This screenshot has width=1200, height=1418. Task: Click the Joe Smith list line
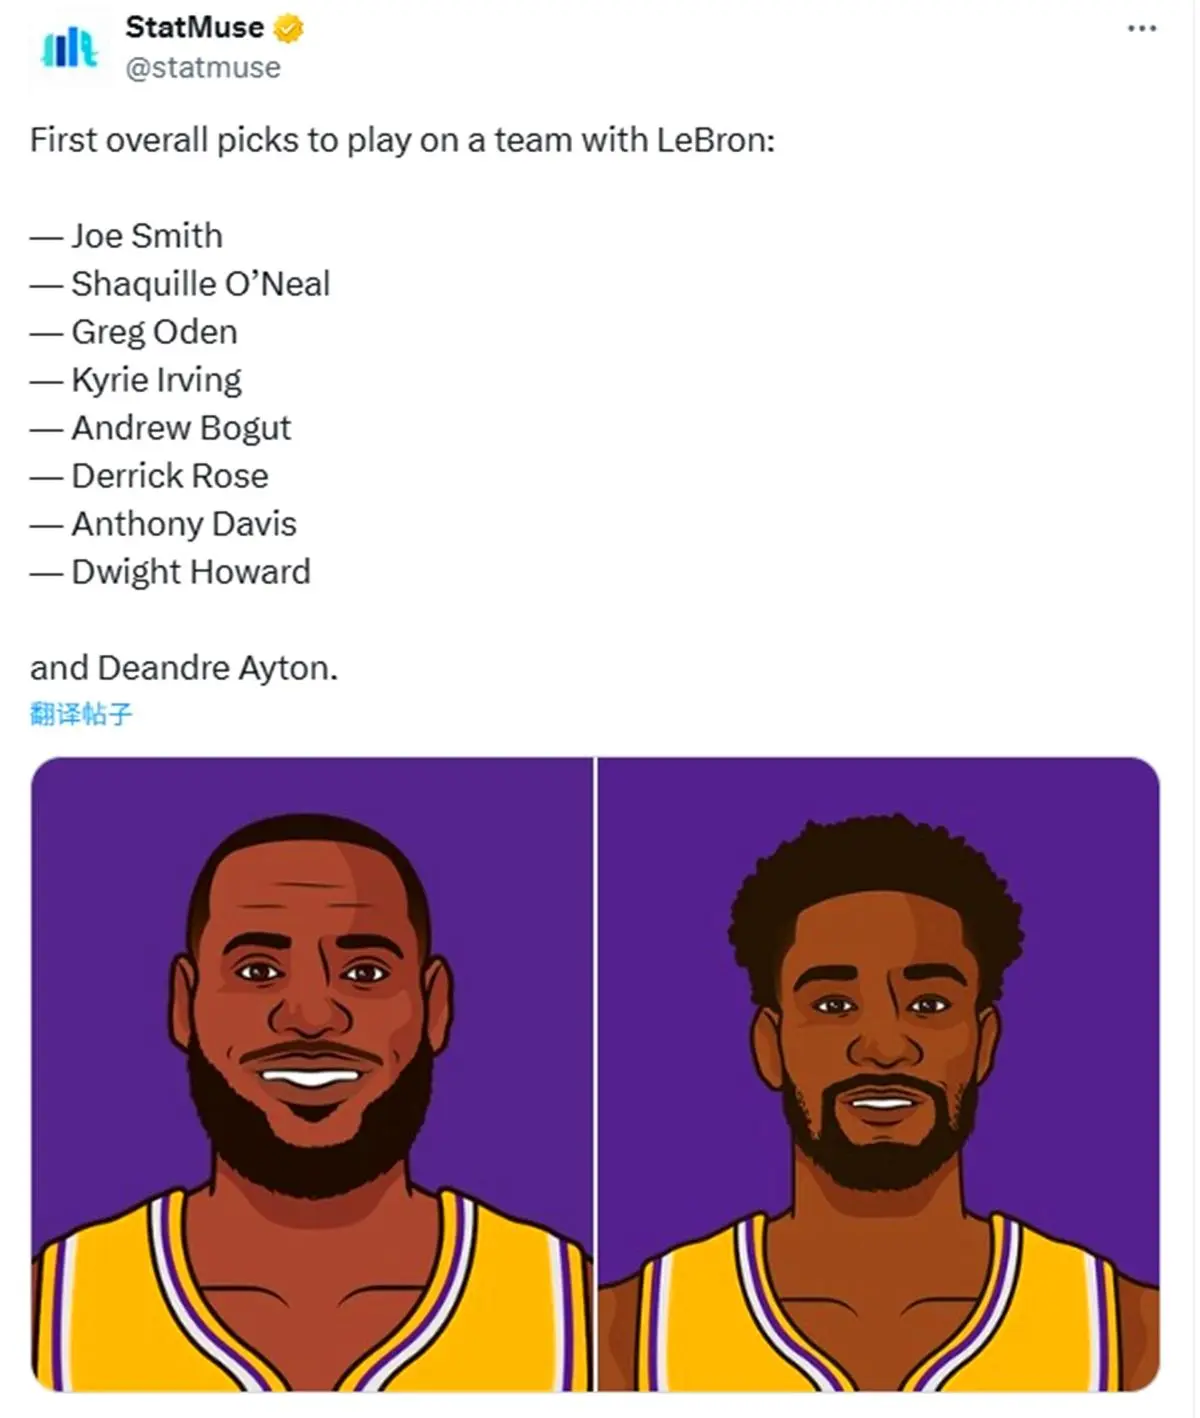127,236
